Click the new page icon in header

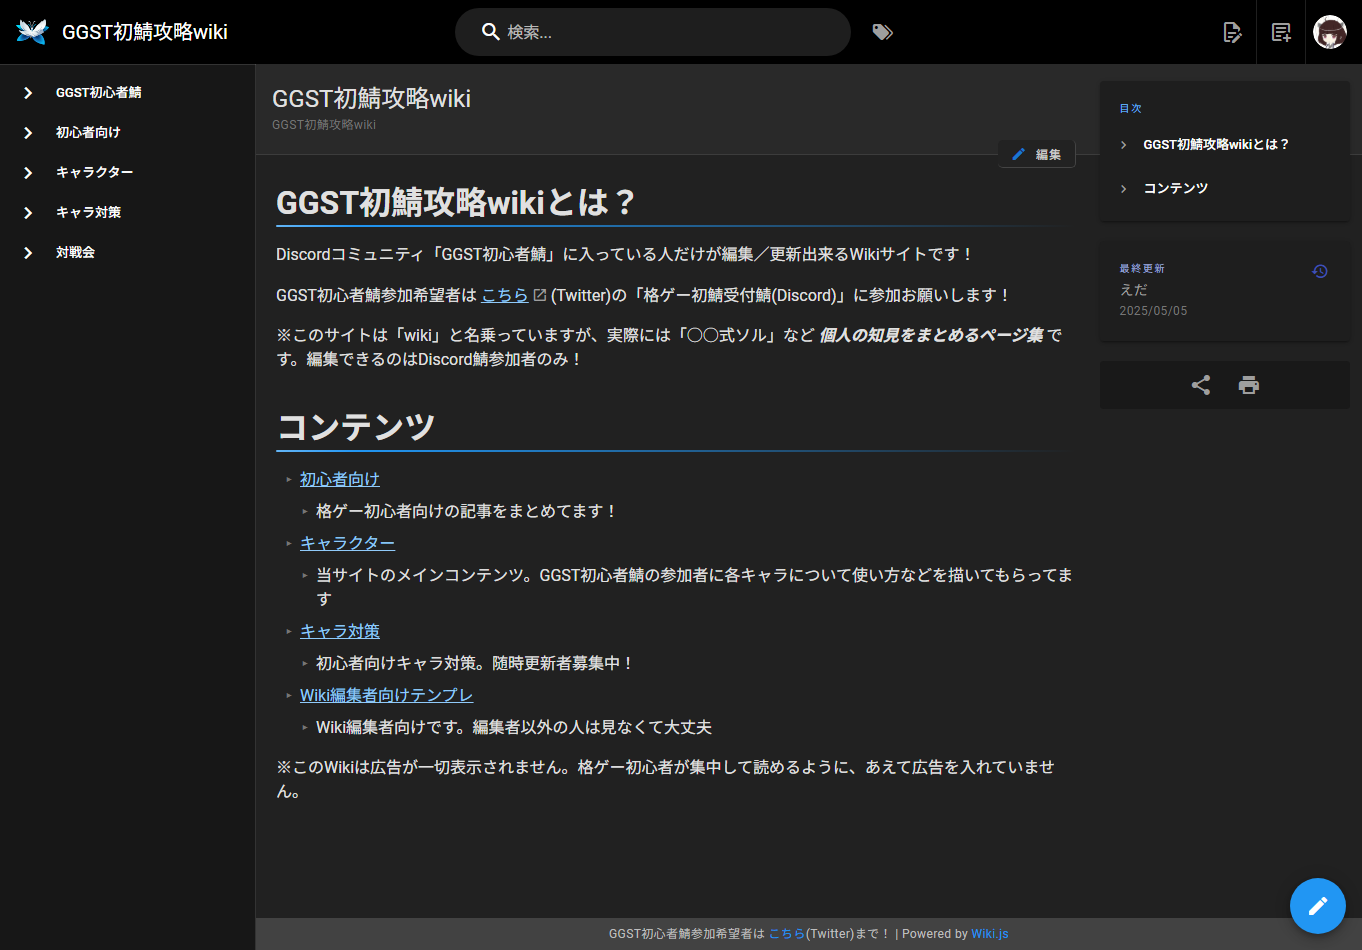point(1281,32)
